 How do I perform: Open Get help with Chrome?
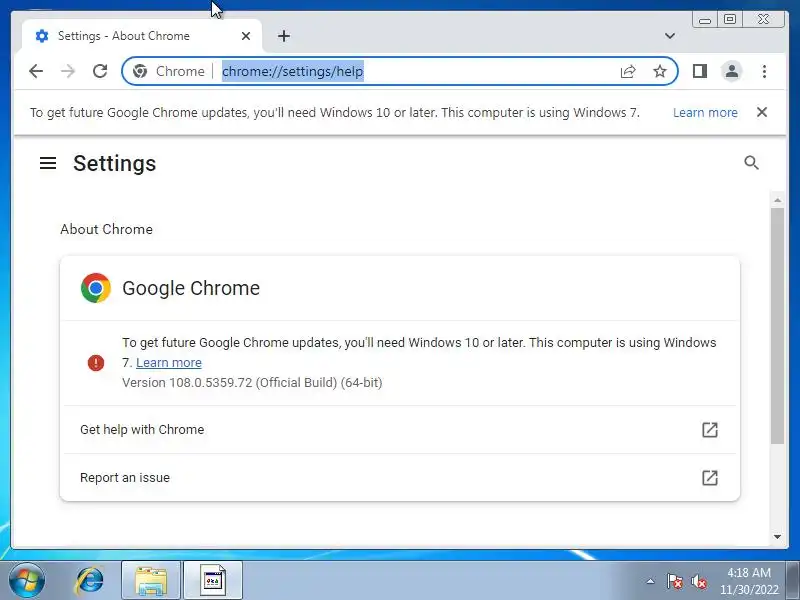tap(400, 430)
